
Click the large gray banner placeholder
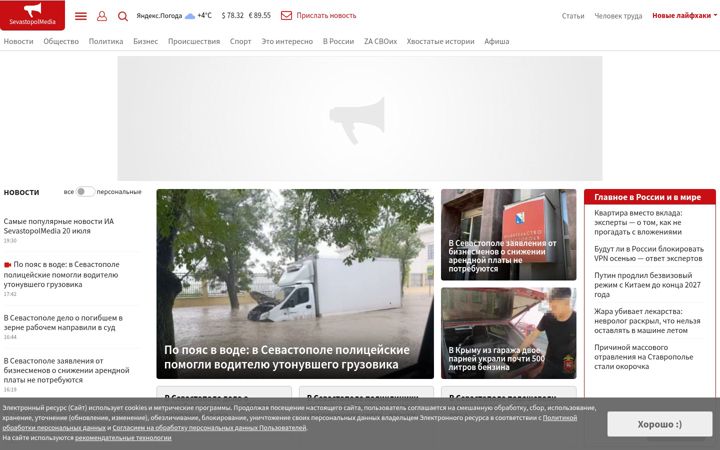[x=360, y=118]
